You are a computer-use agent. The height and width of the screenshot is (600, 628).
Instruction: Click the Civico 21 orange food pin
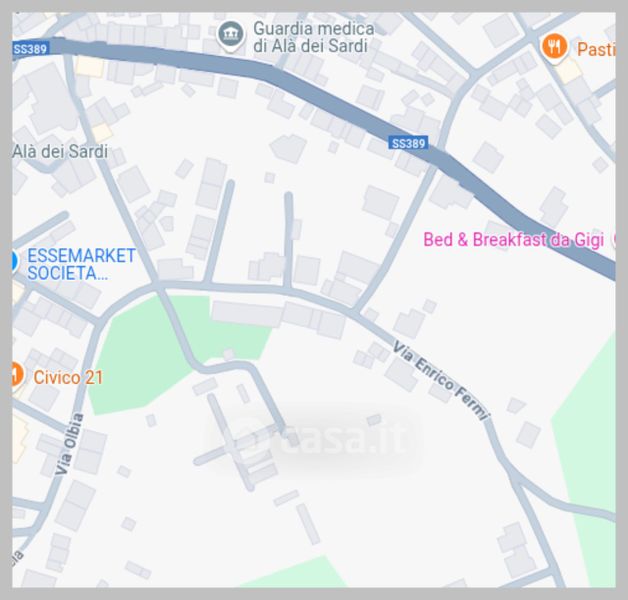(x=17, y=374)
